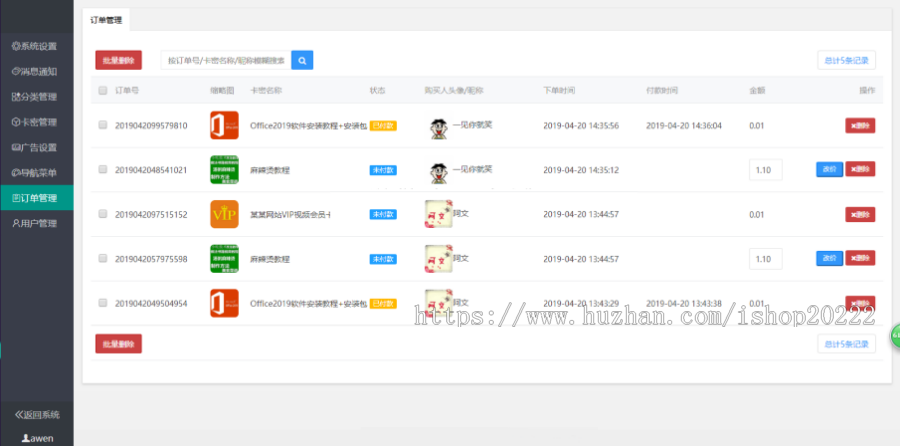
Task: Check the box for order 2019042057975598
Action: coord(103,258)
